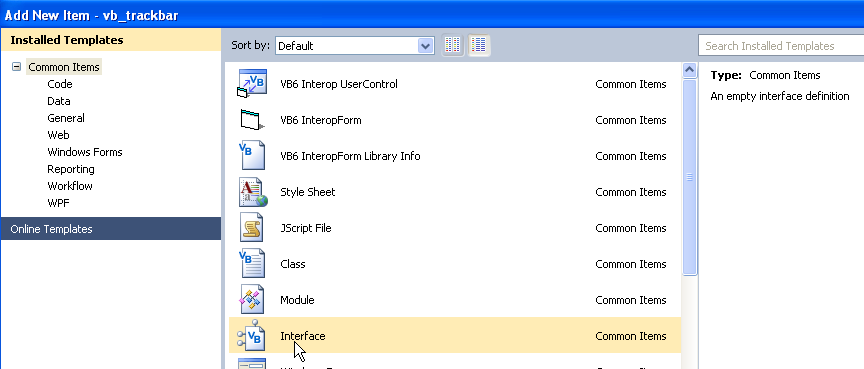This screenshot has width=864, height=369.
Task: Choose the Module template icon
Action: [x=252, y=300]
